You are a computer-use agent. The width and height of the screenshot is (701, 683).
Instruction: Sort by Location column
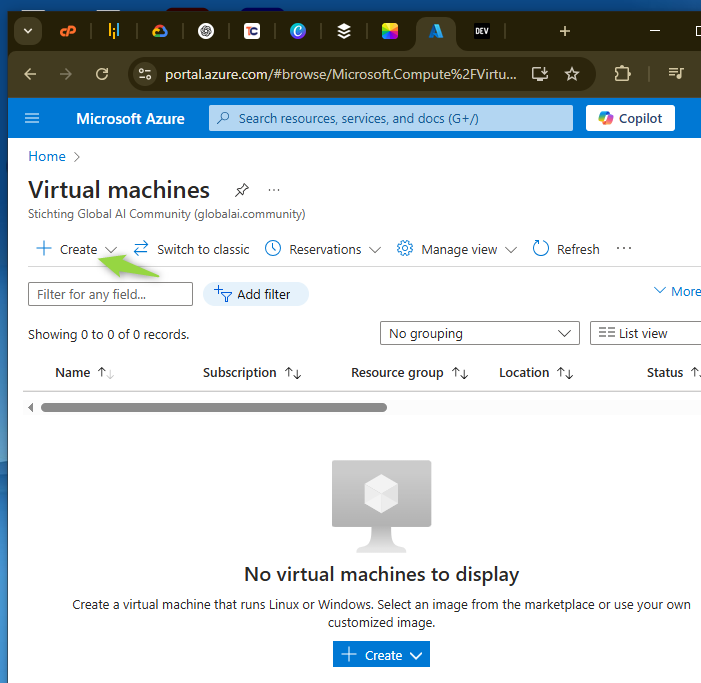(x=536, y=373)
